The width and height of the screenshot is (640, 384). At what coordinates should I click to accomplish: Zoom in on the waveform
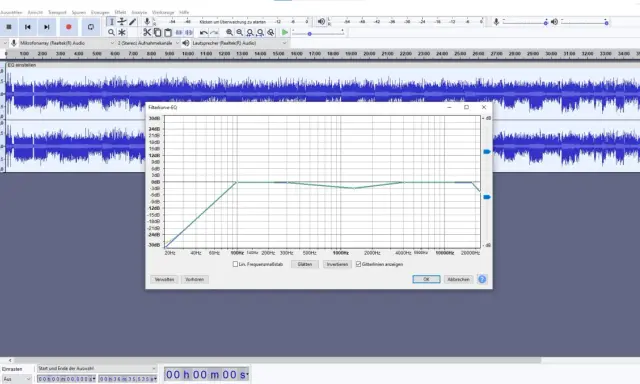click(229, 32)
